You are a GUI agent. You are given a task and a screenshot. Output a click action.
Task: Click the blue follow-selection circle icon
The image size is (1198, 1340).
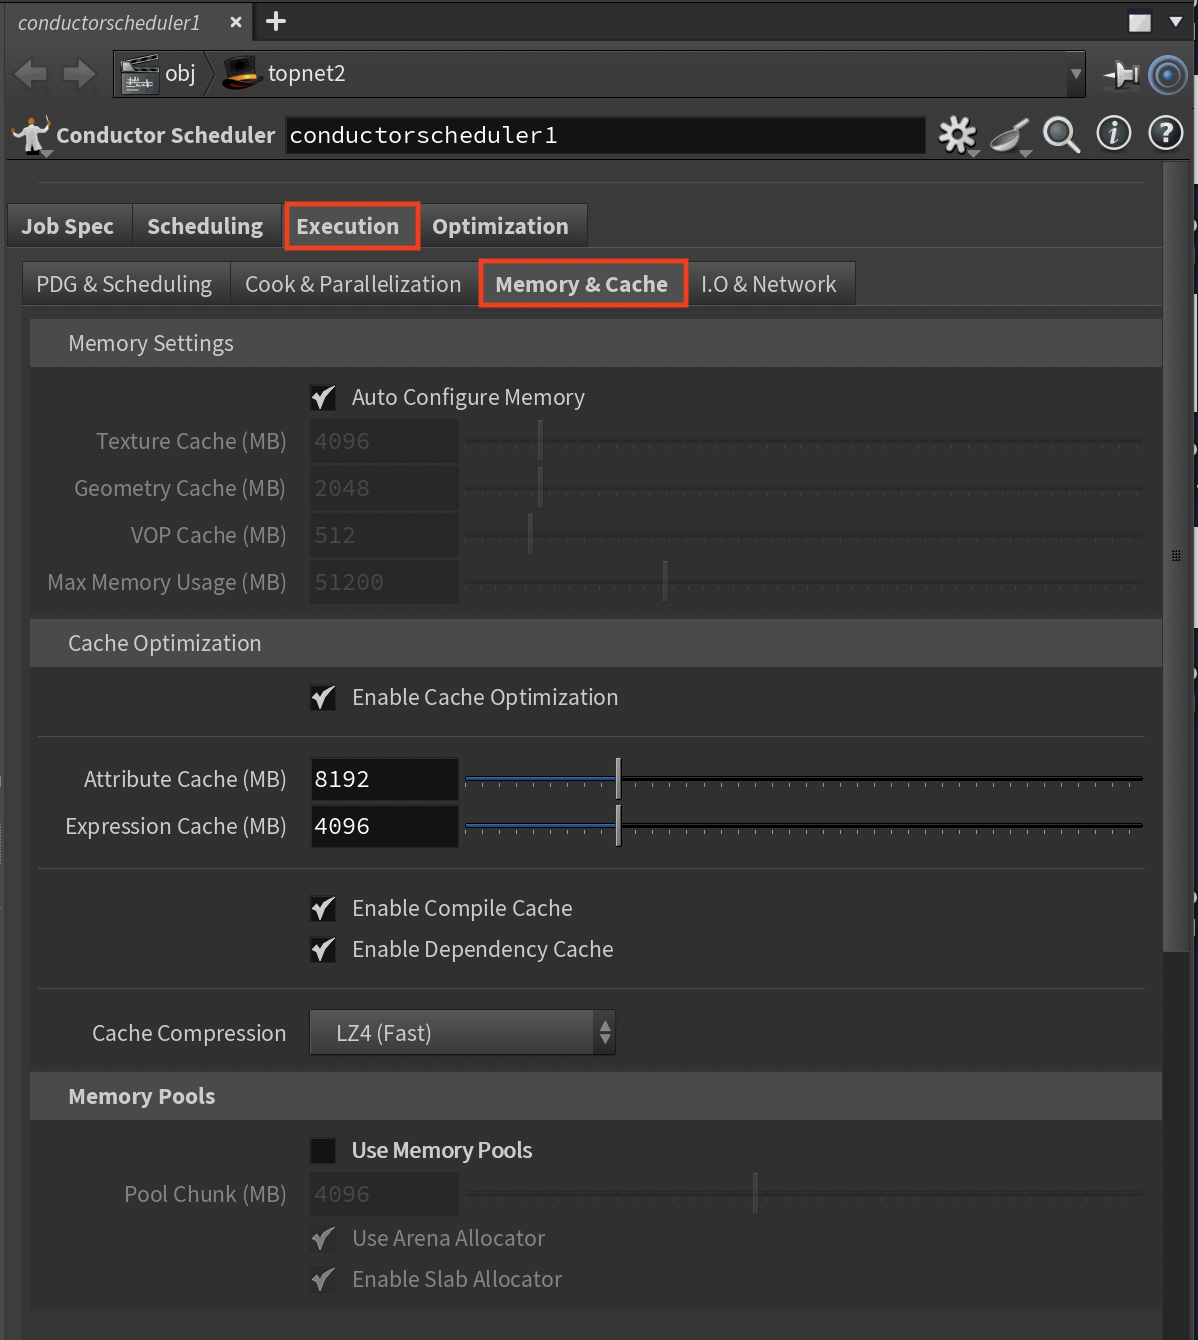point(1168,75)
